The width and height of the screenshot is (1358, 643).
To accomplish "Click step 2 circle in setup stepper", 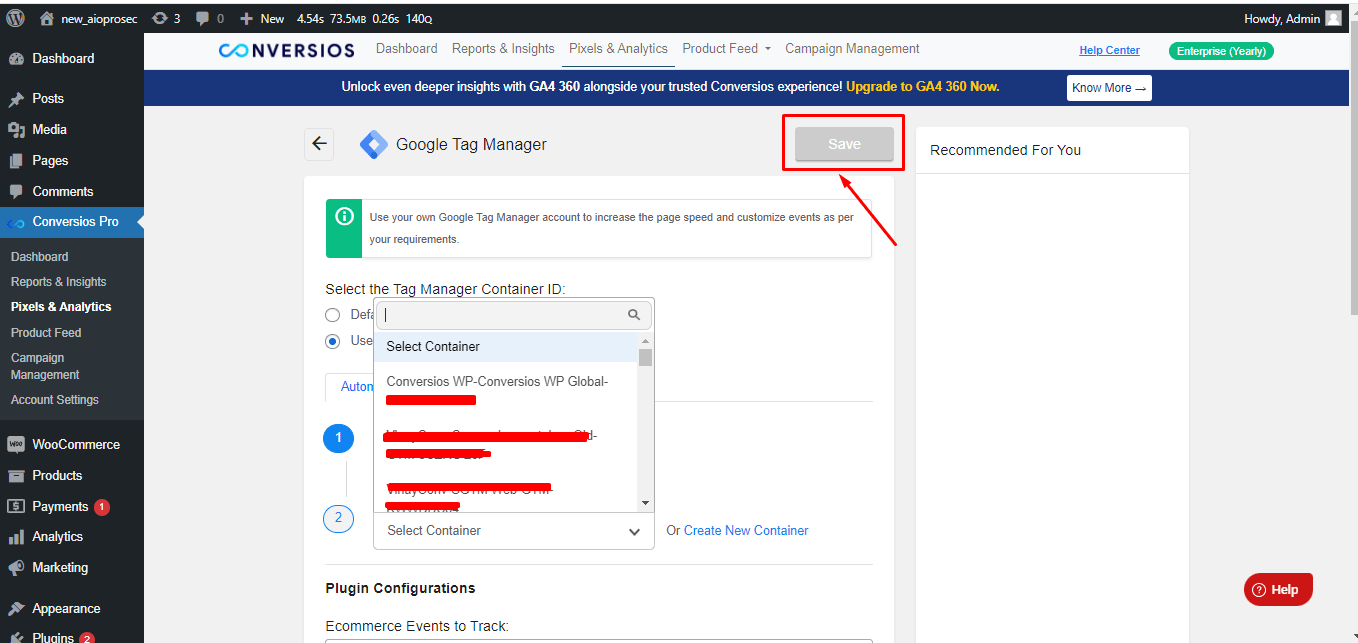I will pyautogui.click(x=338, y=518).
